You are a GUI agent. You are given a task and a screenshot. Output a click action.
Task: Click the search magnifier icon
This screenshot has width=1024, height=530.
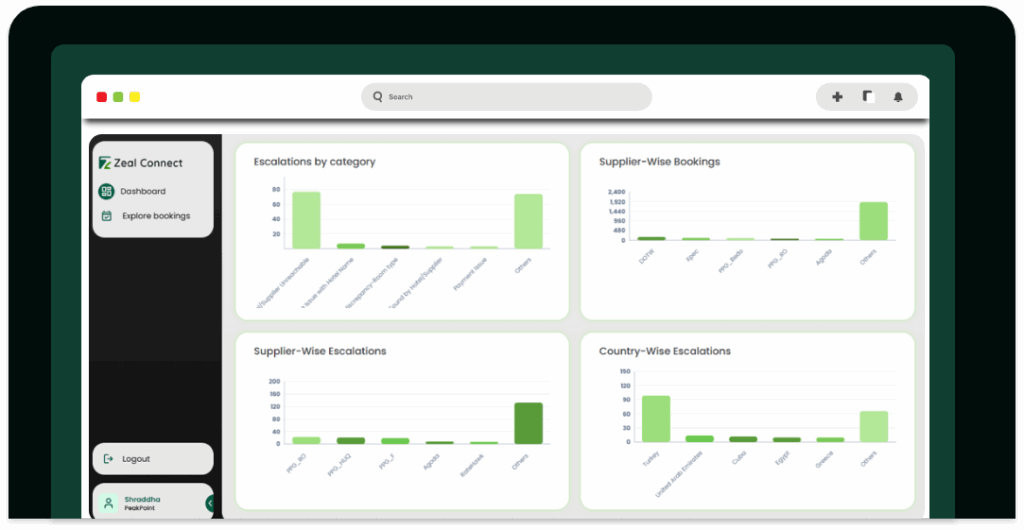click(x=377, y=97)
